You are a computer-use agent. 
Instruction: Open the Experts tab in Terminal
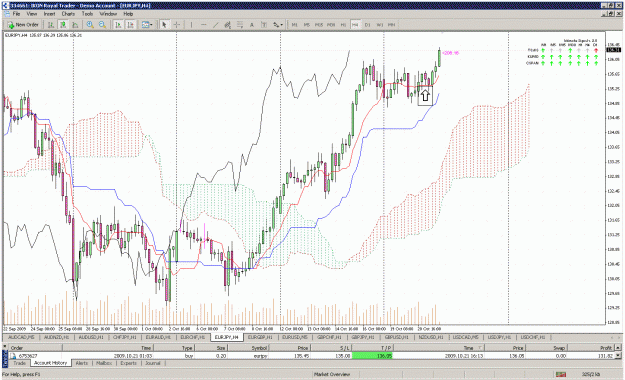(x=128, y=363)
